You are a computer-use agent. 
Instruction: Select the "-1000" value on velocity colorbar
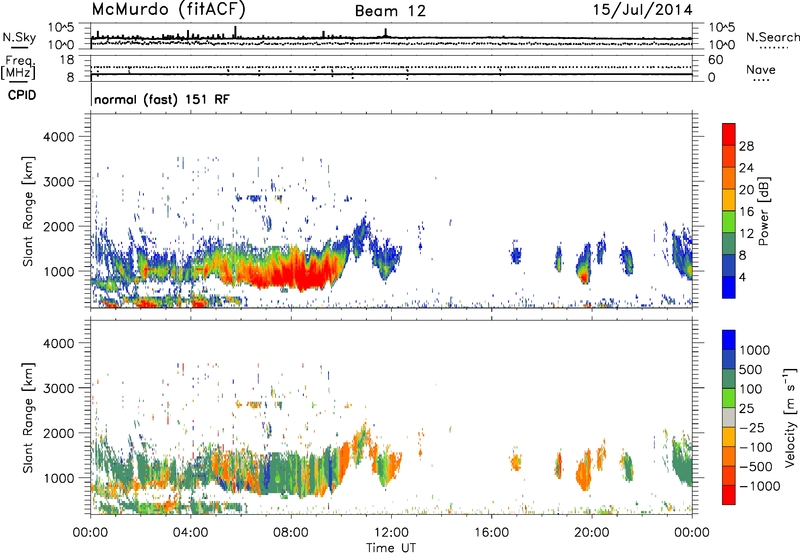click(x=759, y=486)
